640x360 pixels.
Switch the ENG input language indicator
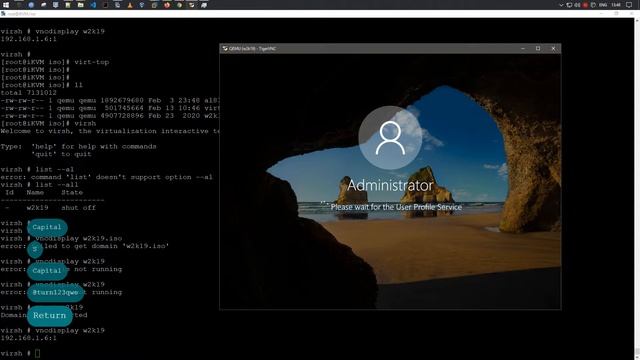[603, 5]
